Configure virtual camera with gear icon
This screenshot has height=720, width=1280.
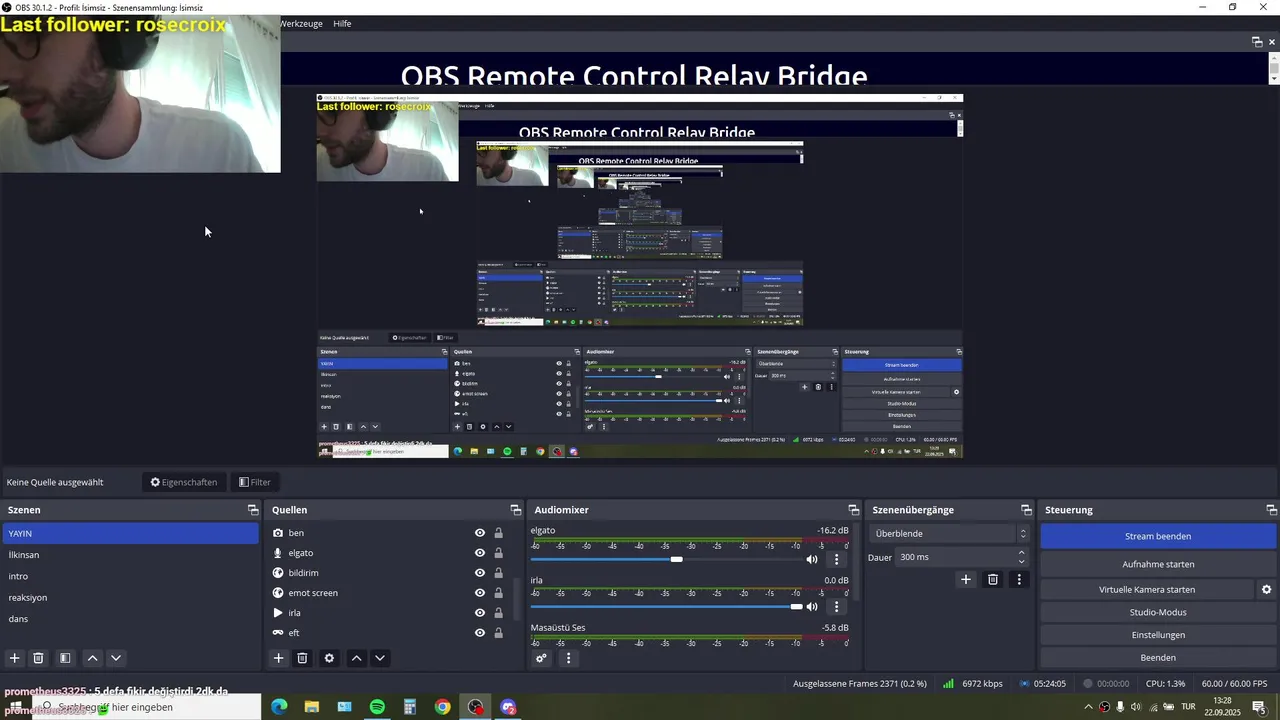(1266, 590)
